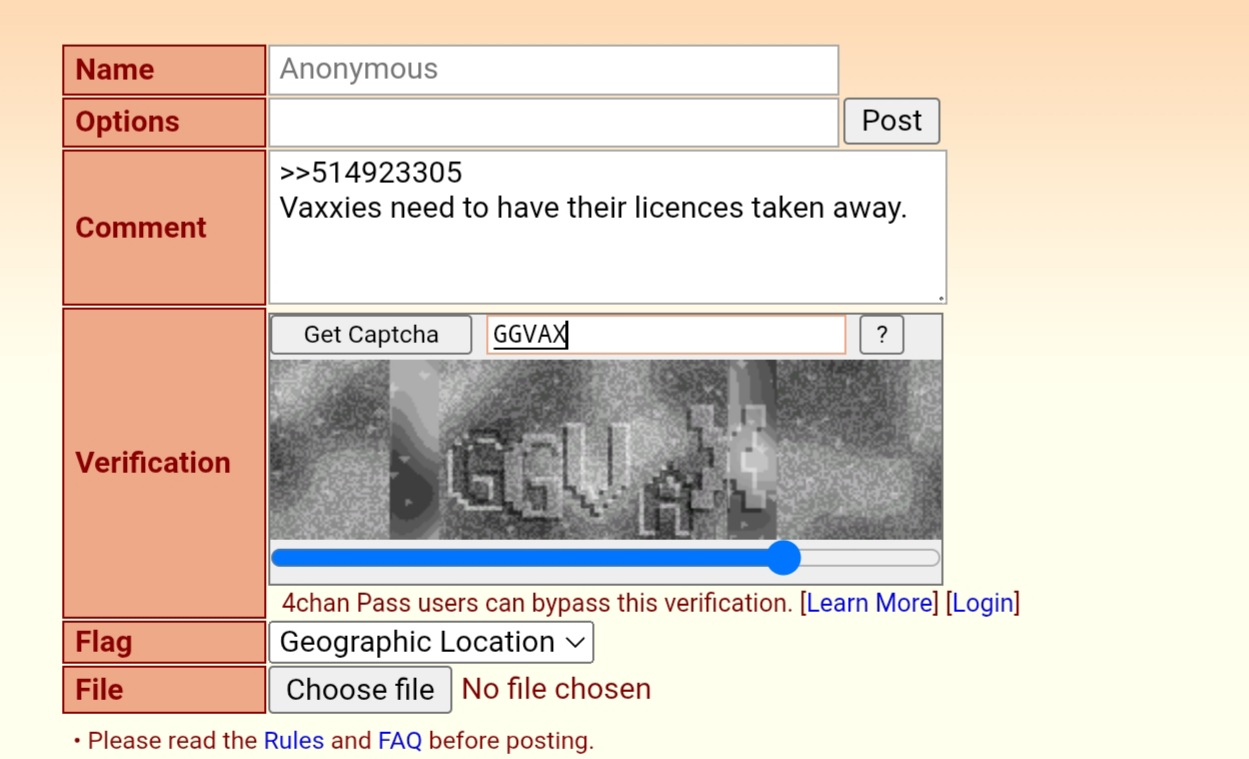
Task: Open the Geographic Location flag dropdown
Action: (431, 642)
